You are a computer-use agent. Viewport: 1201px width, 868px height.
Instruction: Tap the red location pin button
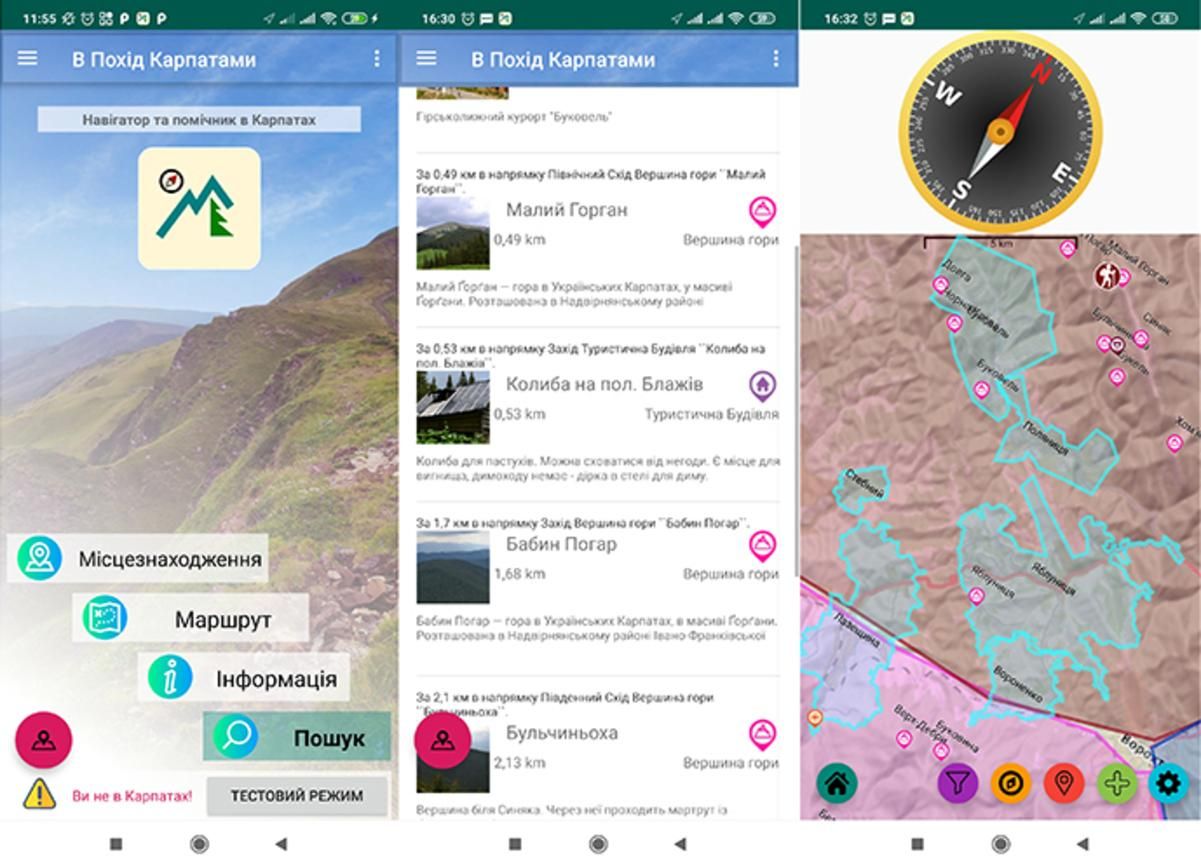[1063, 782]
